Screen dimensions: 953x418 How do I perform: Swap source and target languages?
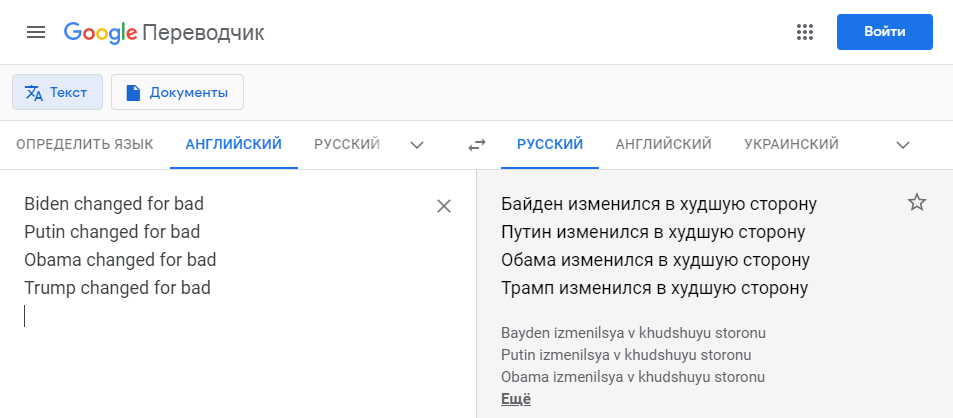(476, 145)
